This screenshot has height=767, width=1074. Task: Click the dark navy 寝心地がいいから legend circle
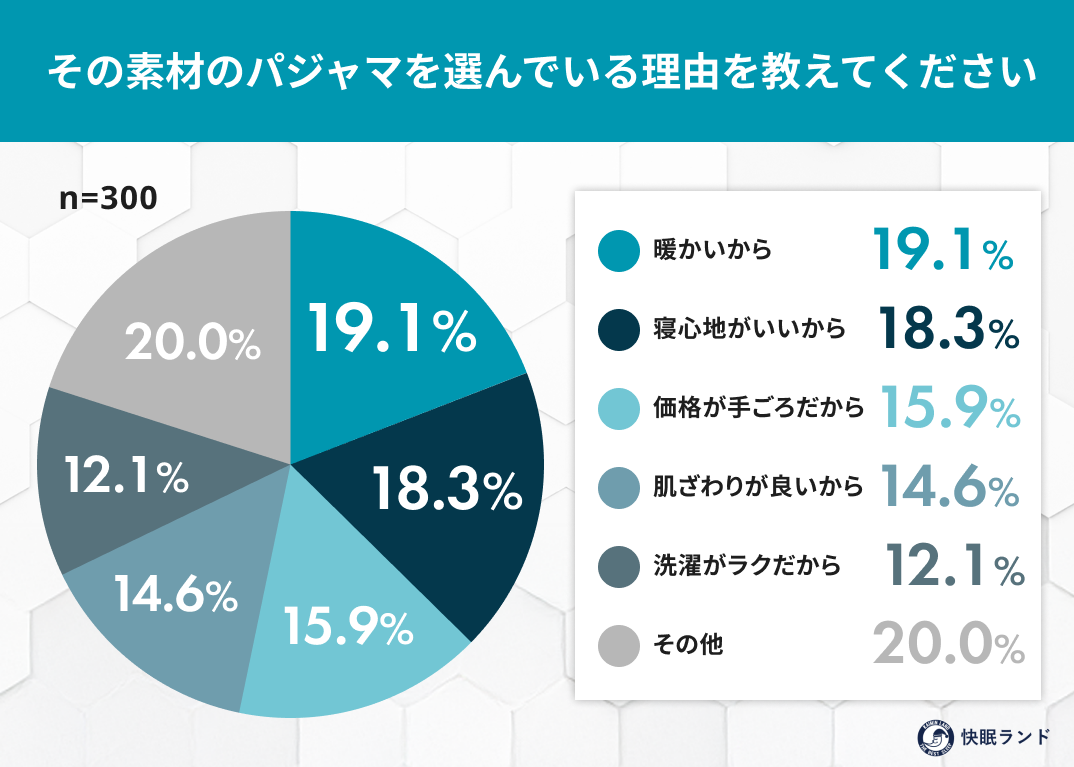coord(619,329)
